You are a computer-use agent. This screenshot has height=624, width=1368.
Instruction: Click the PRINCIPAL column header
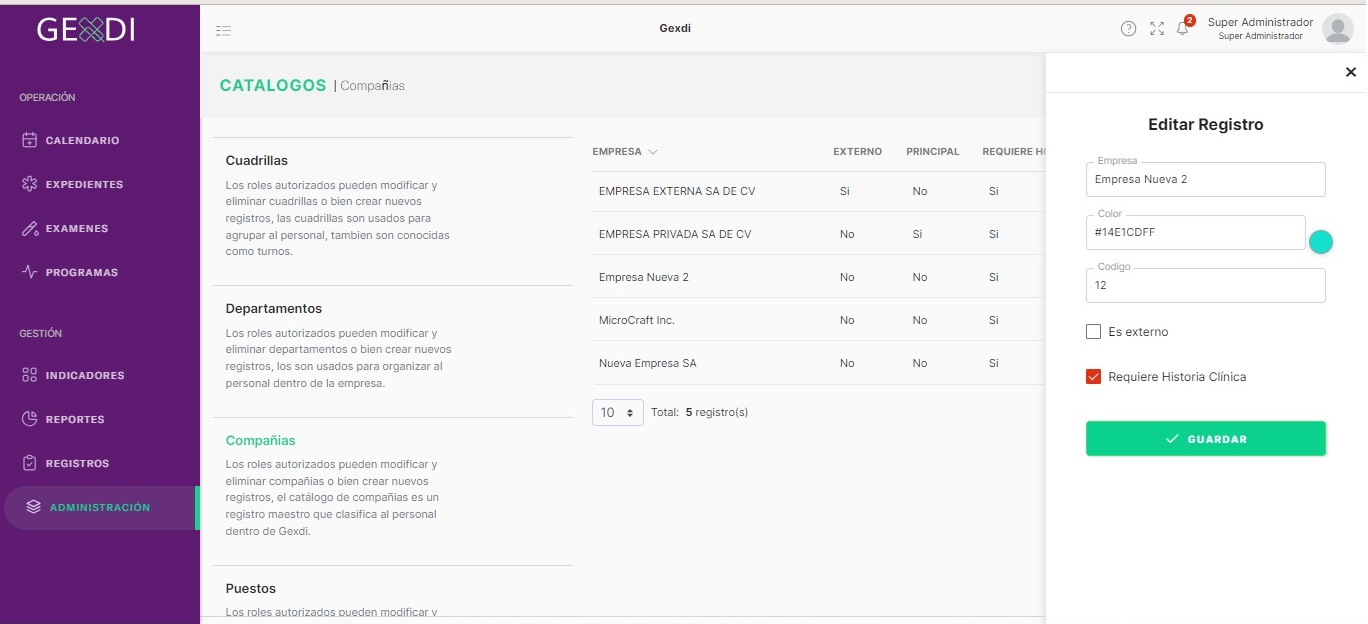point(932,152)
